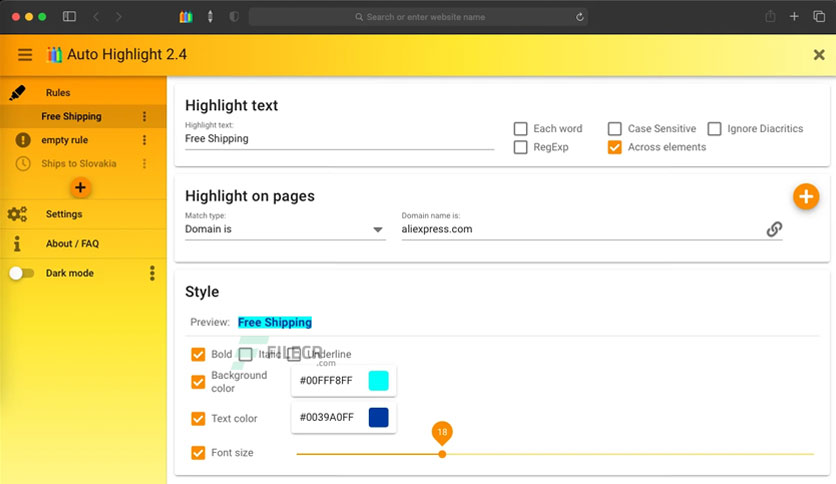Open the Rules section
Image resolution: width=836 pixels, height=484 pixels.
(x=83, y=93)
